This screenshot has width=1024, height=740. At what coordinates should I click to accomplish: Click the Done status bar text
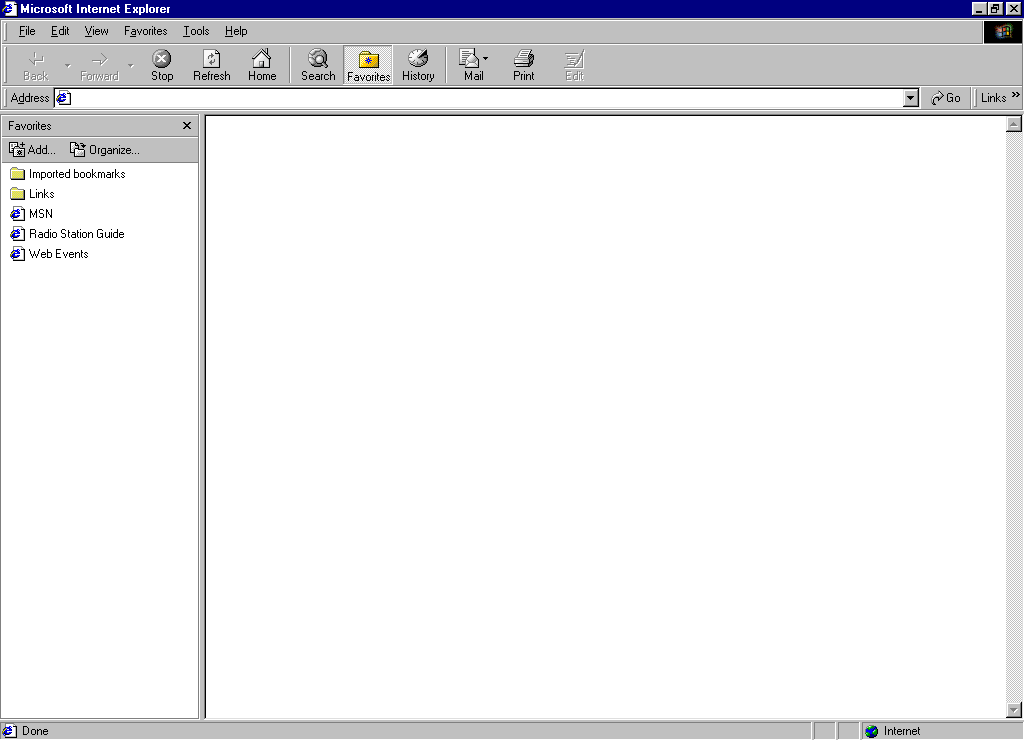35,731
